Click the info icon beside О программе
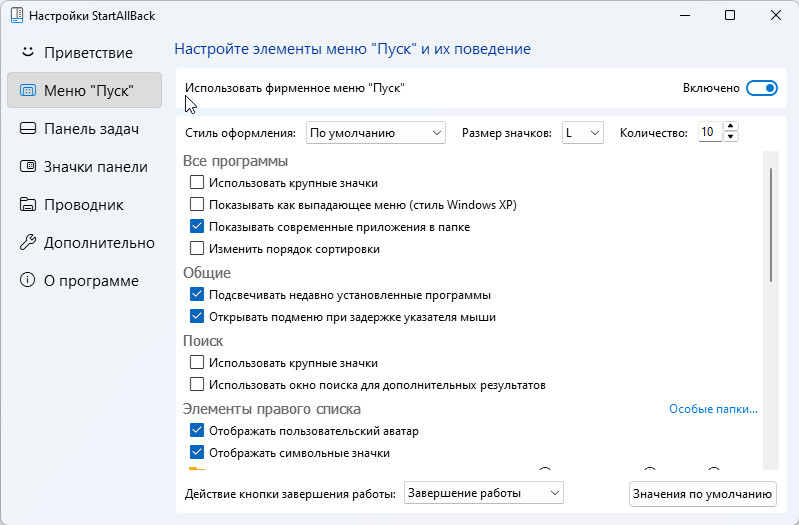Viewport: 799px width, 525px height. click(28, 280)
